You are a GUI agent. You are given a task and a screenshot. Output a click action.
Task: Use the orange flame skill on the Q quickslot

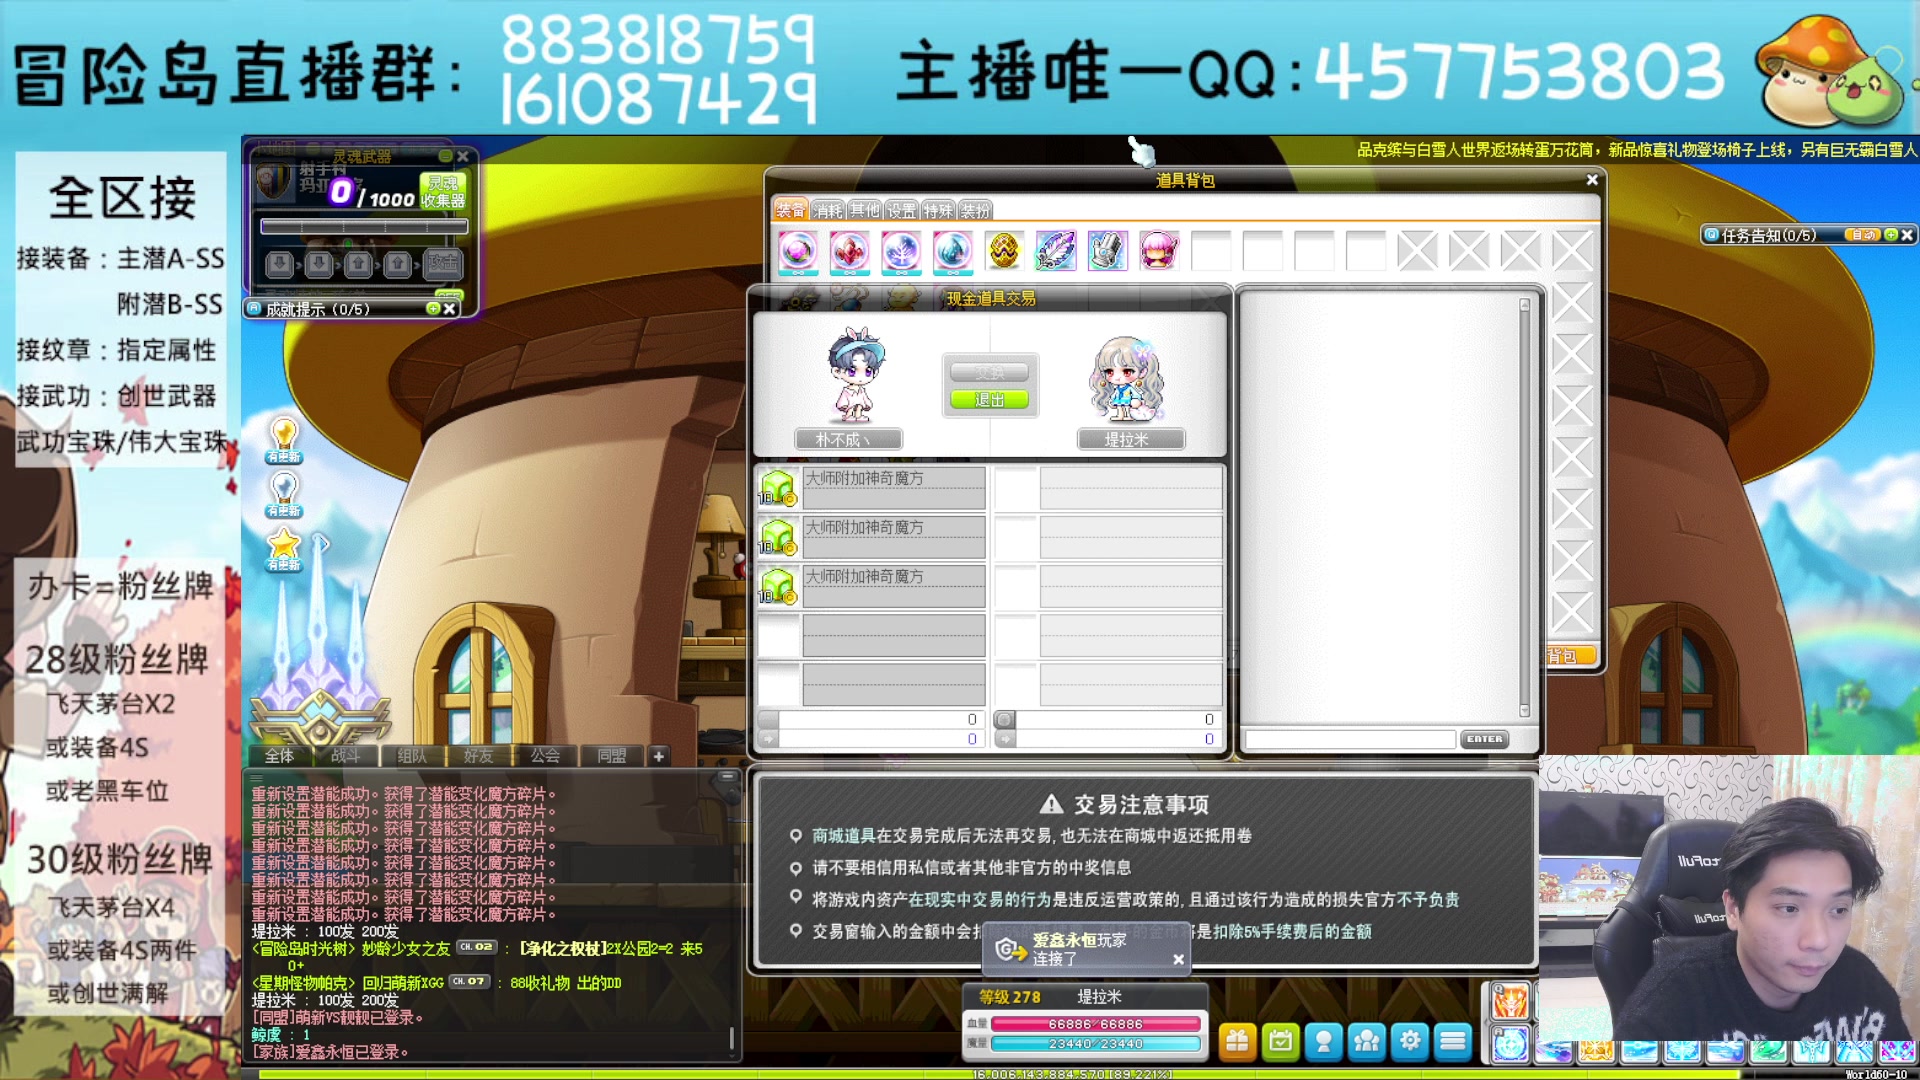1509,1001
